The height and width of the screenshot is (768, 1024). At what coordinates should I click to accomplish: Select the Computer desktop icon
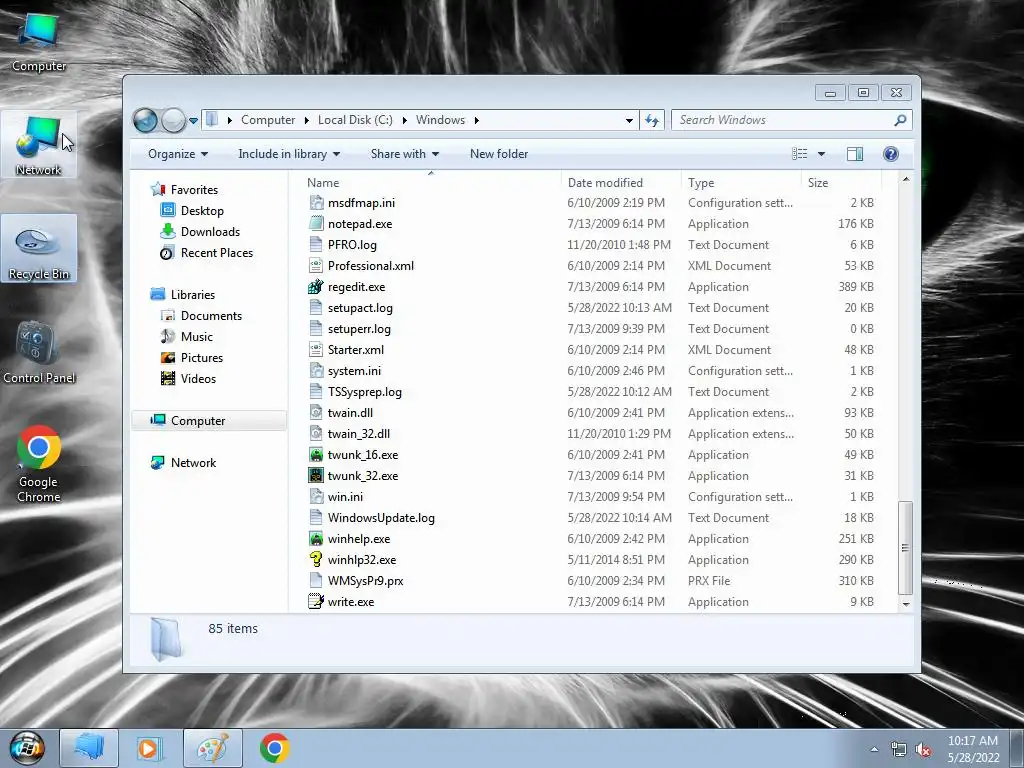39,42
